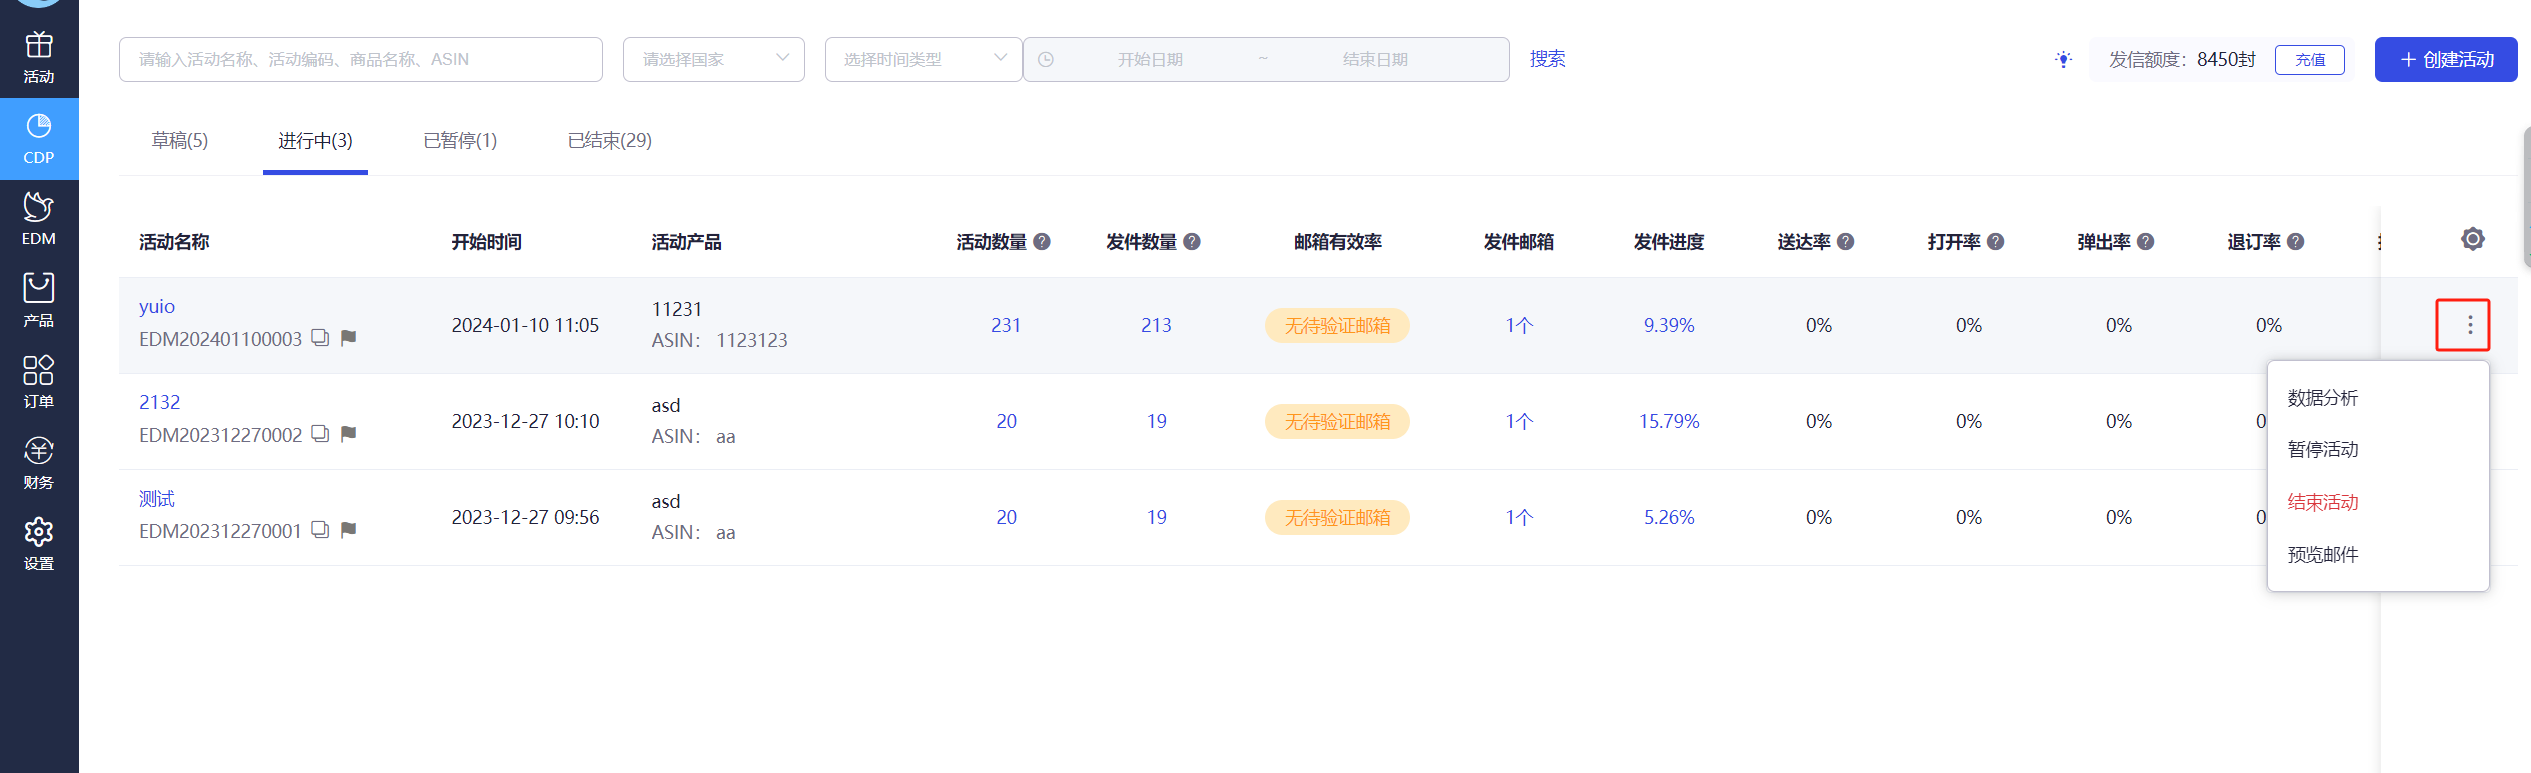
Task: Click 1个 发件邮箱 in 2132 row
Action: click(x=1519, y=422)
